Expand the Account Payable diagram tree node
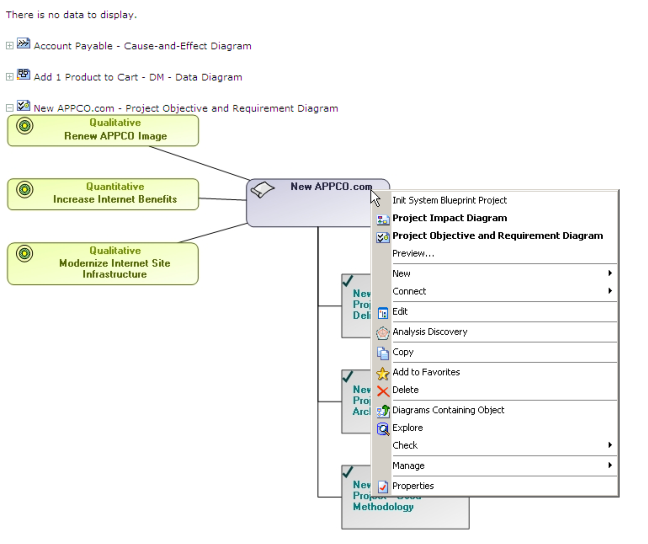 [x=10, y=46]
